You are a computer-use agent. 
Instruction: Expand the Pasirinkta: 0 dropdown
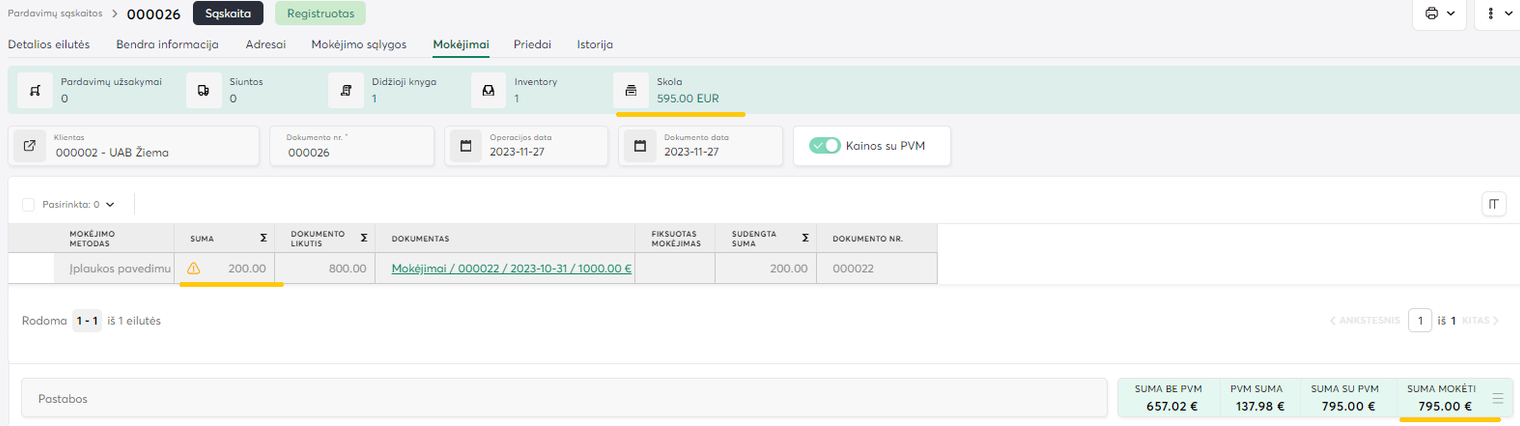click(x=109, y=204)
